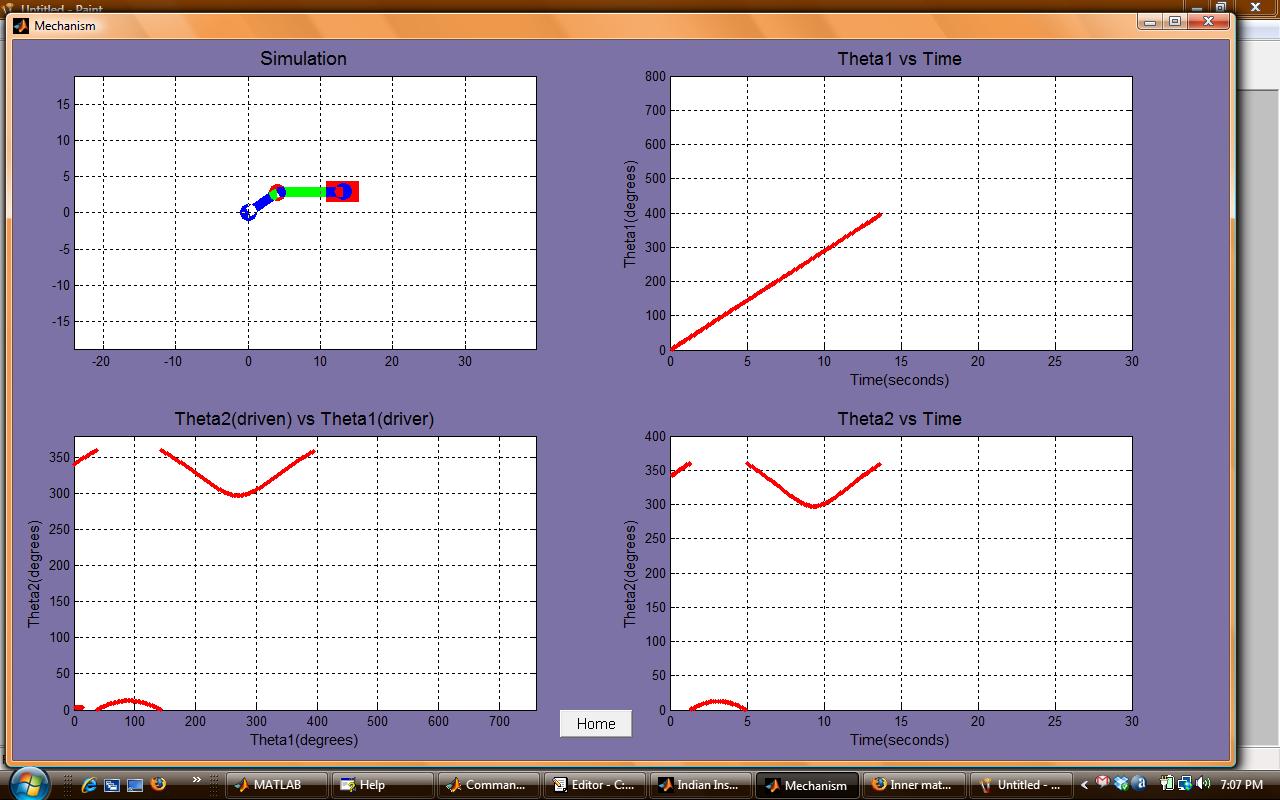The width and height of the screenshot is (1280, 800).
Task: Click the blue crank link in Simulation
Action: point(263,202)
